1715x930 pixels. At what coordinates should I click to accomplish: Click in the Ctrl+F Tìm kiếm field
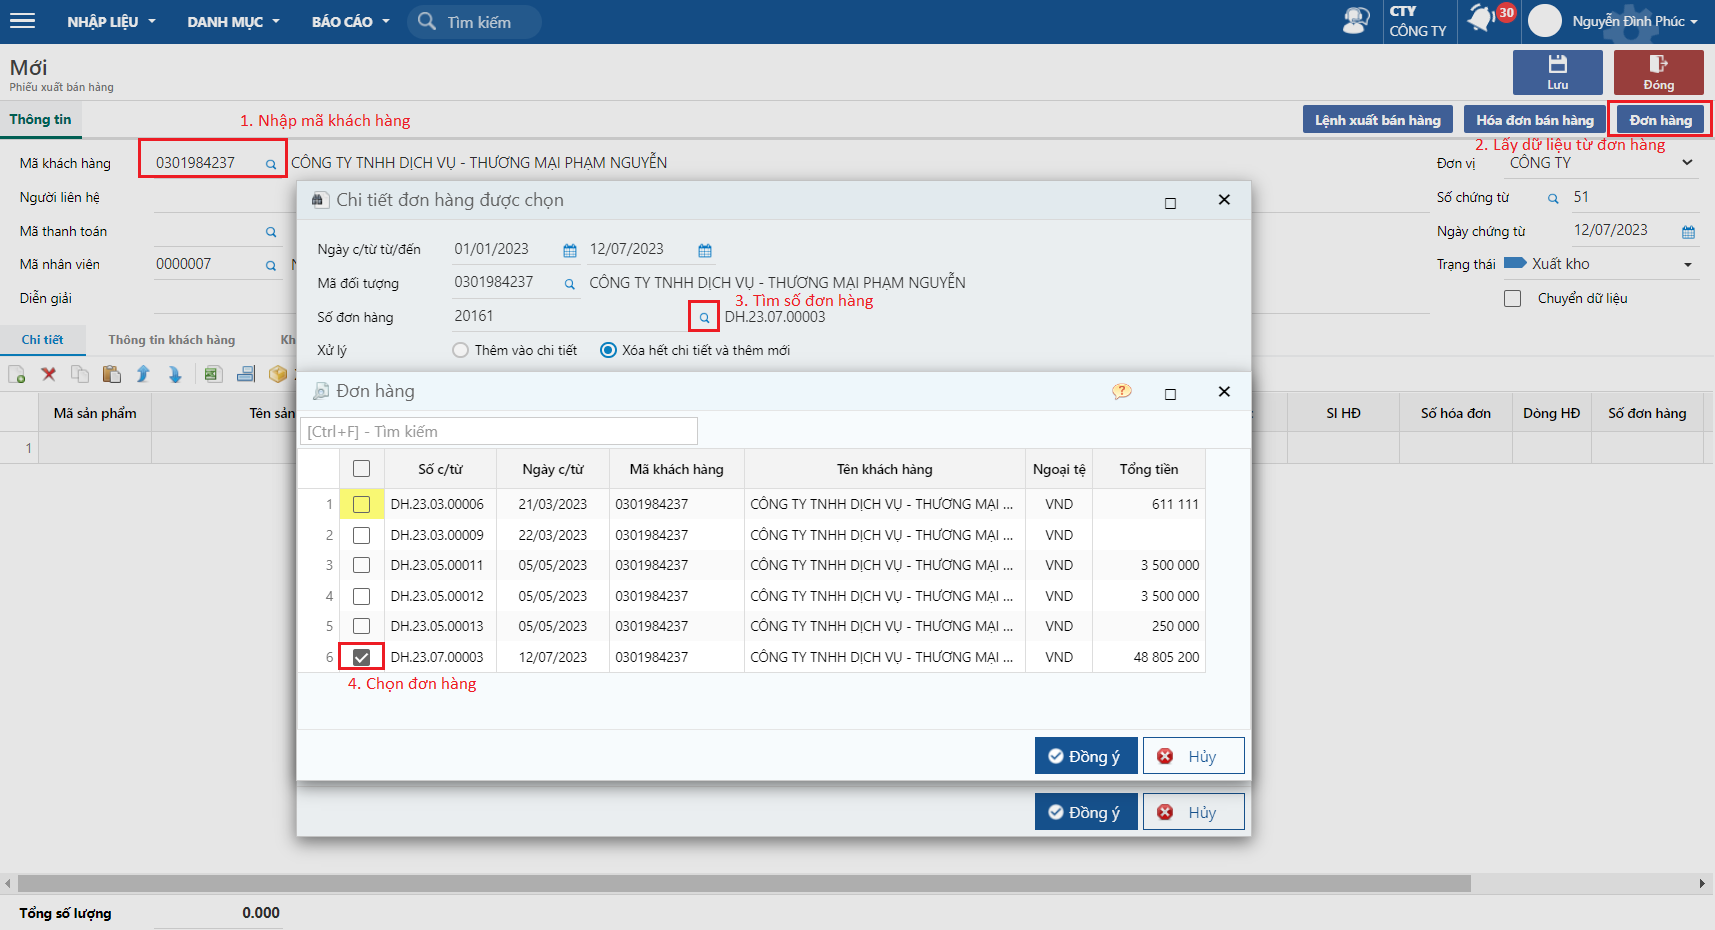pyautogui.click(x=499, y=431)
